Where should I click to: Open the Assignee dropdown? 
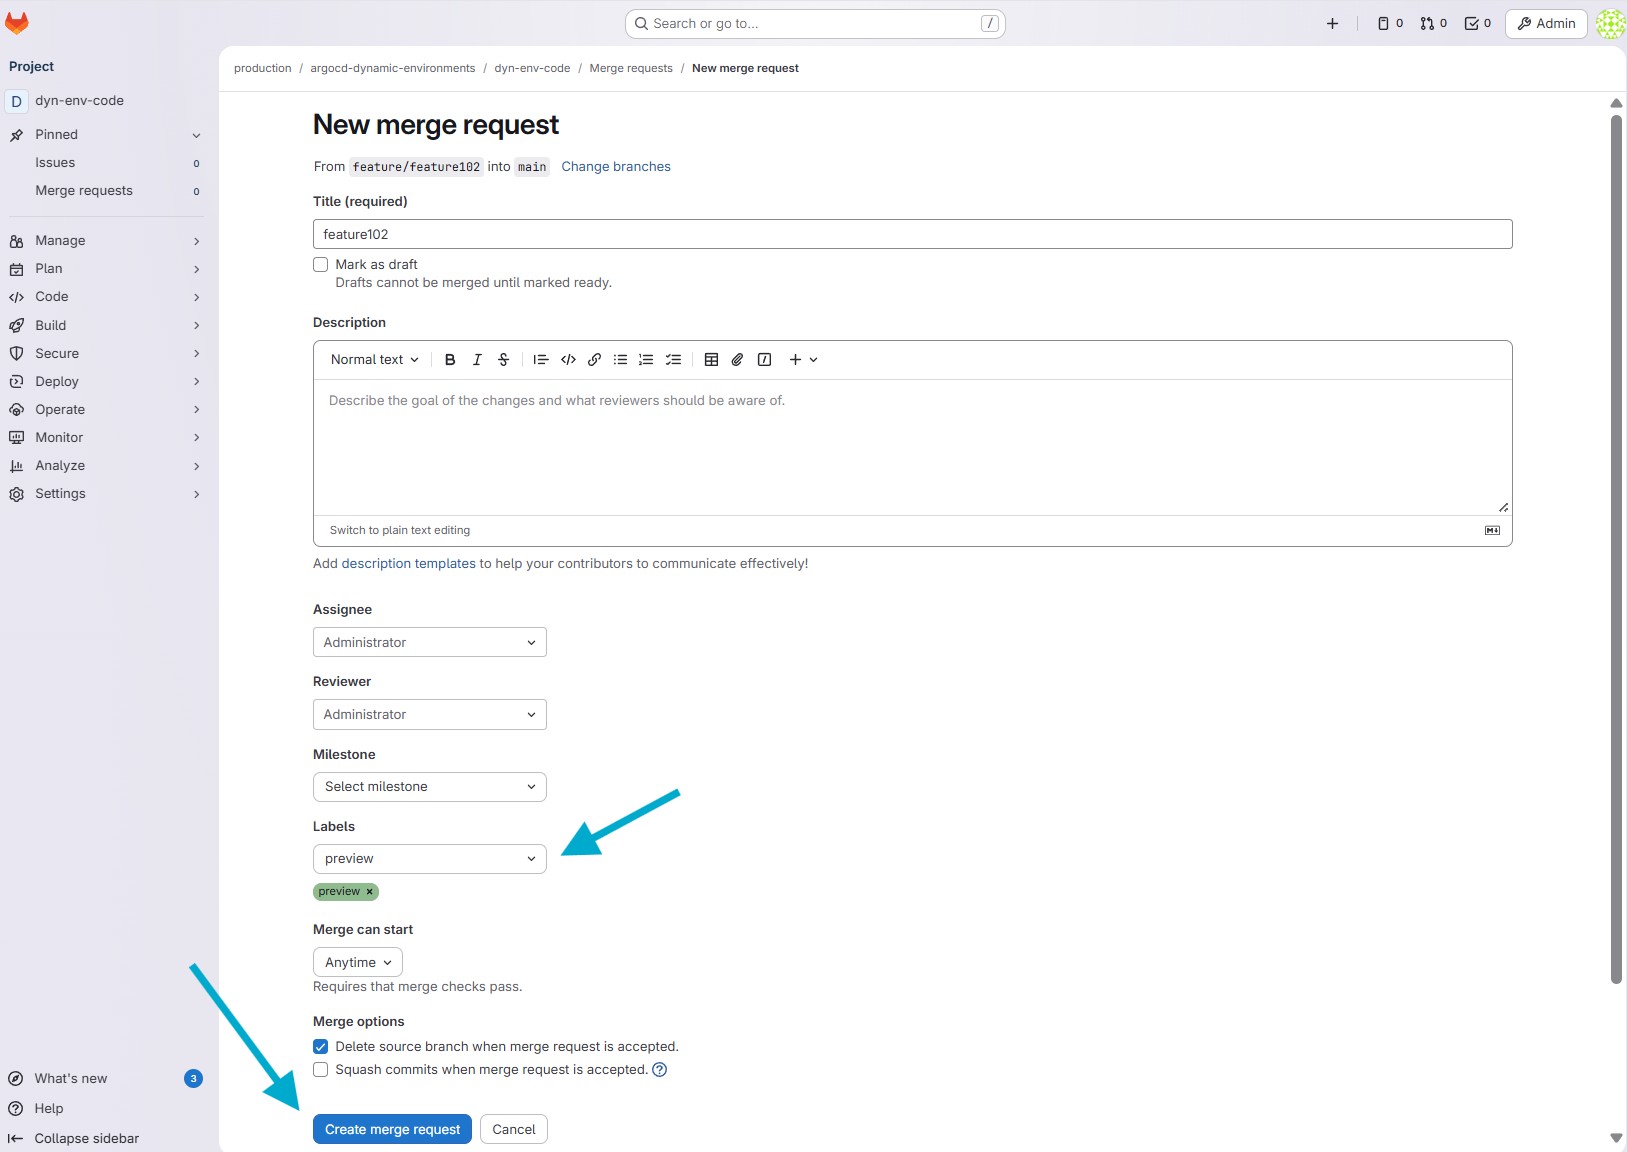pyautogui.click(x=429, y=642)
